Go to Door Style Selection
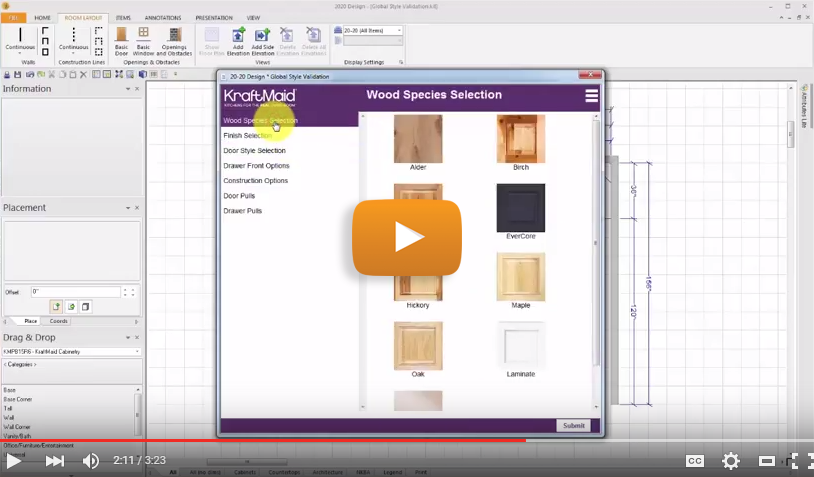Screen dimensions: 814x477 coord(254,151)
